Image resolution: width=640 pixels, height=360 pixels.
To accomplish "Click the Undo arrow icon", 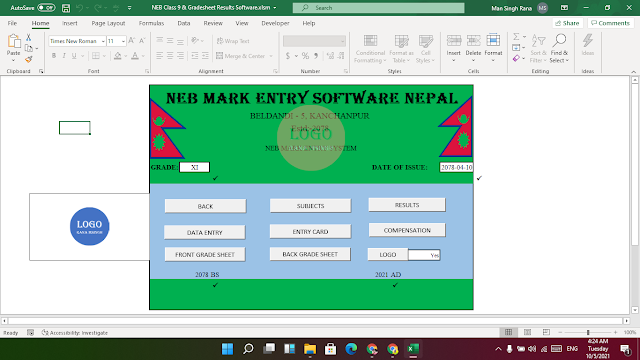I will [x=80, y=8].
